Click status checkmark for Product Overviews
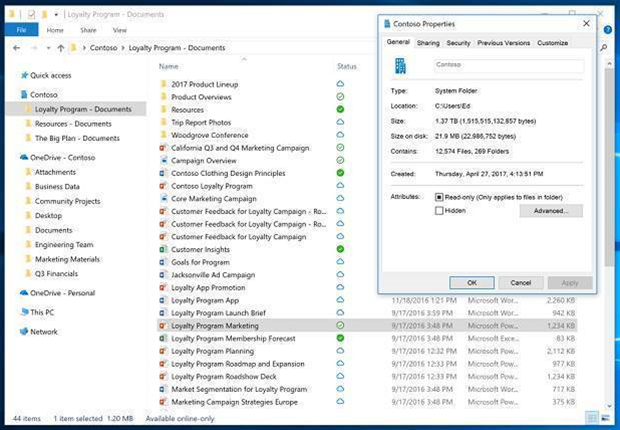Image resolution: width=620 pixels, height=430 pixels. point(340,97)
